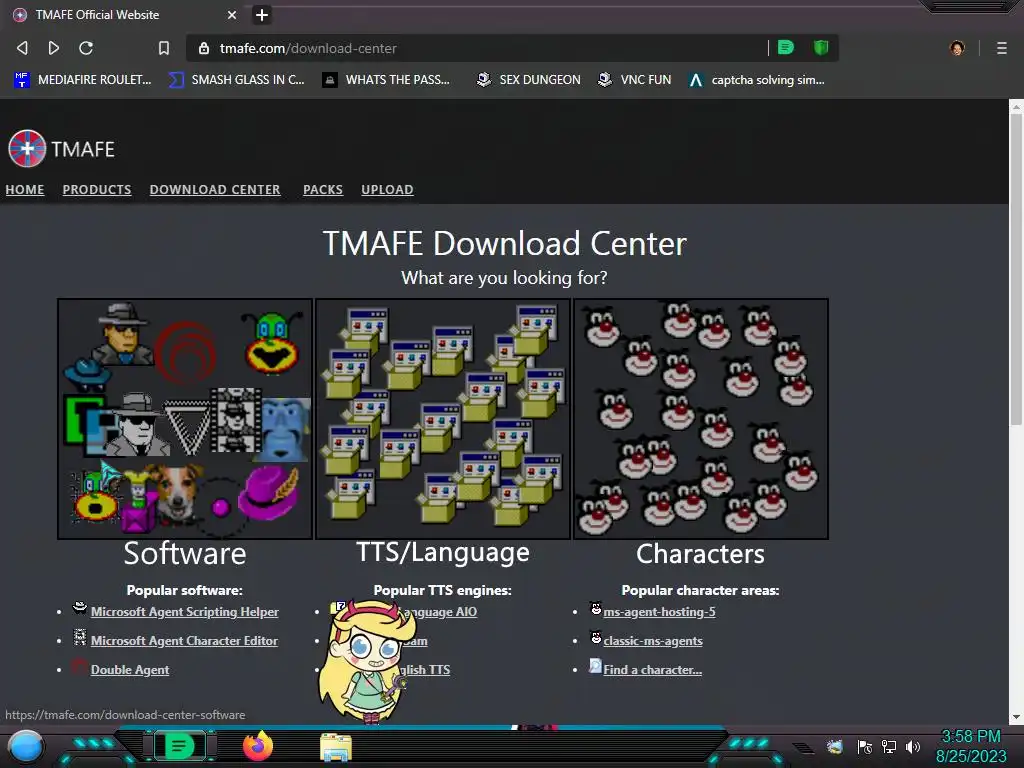Open the network tray icon
This screenshot has width=1024, height=768.
tap(888, 746)
